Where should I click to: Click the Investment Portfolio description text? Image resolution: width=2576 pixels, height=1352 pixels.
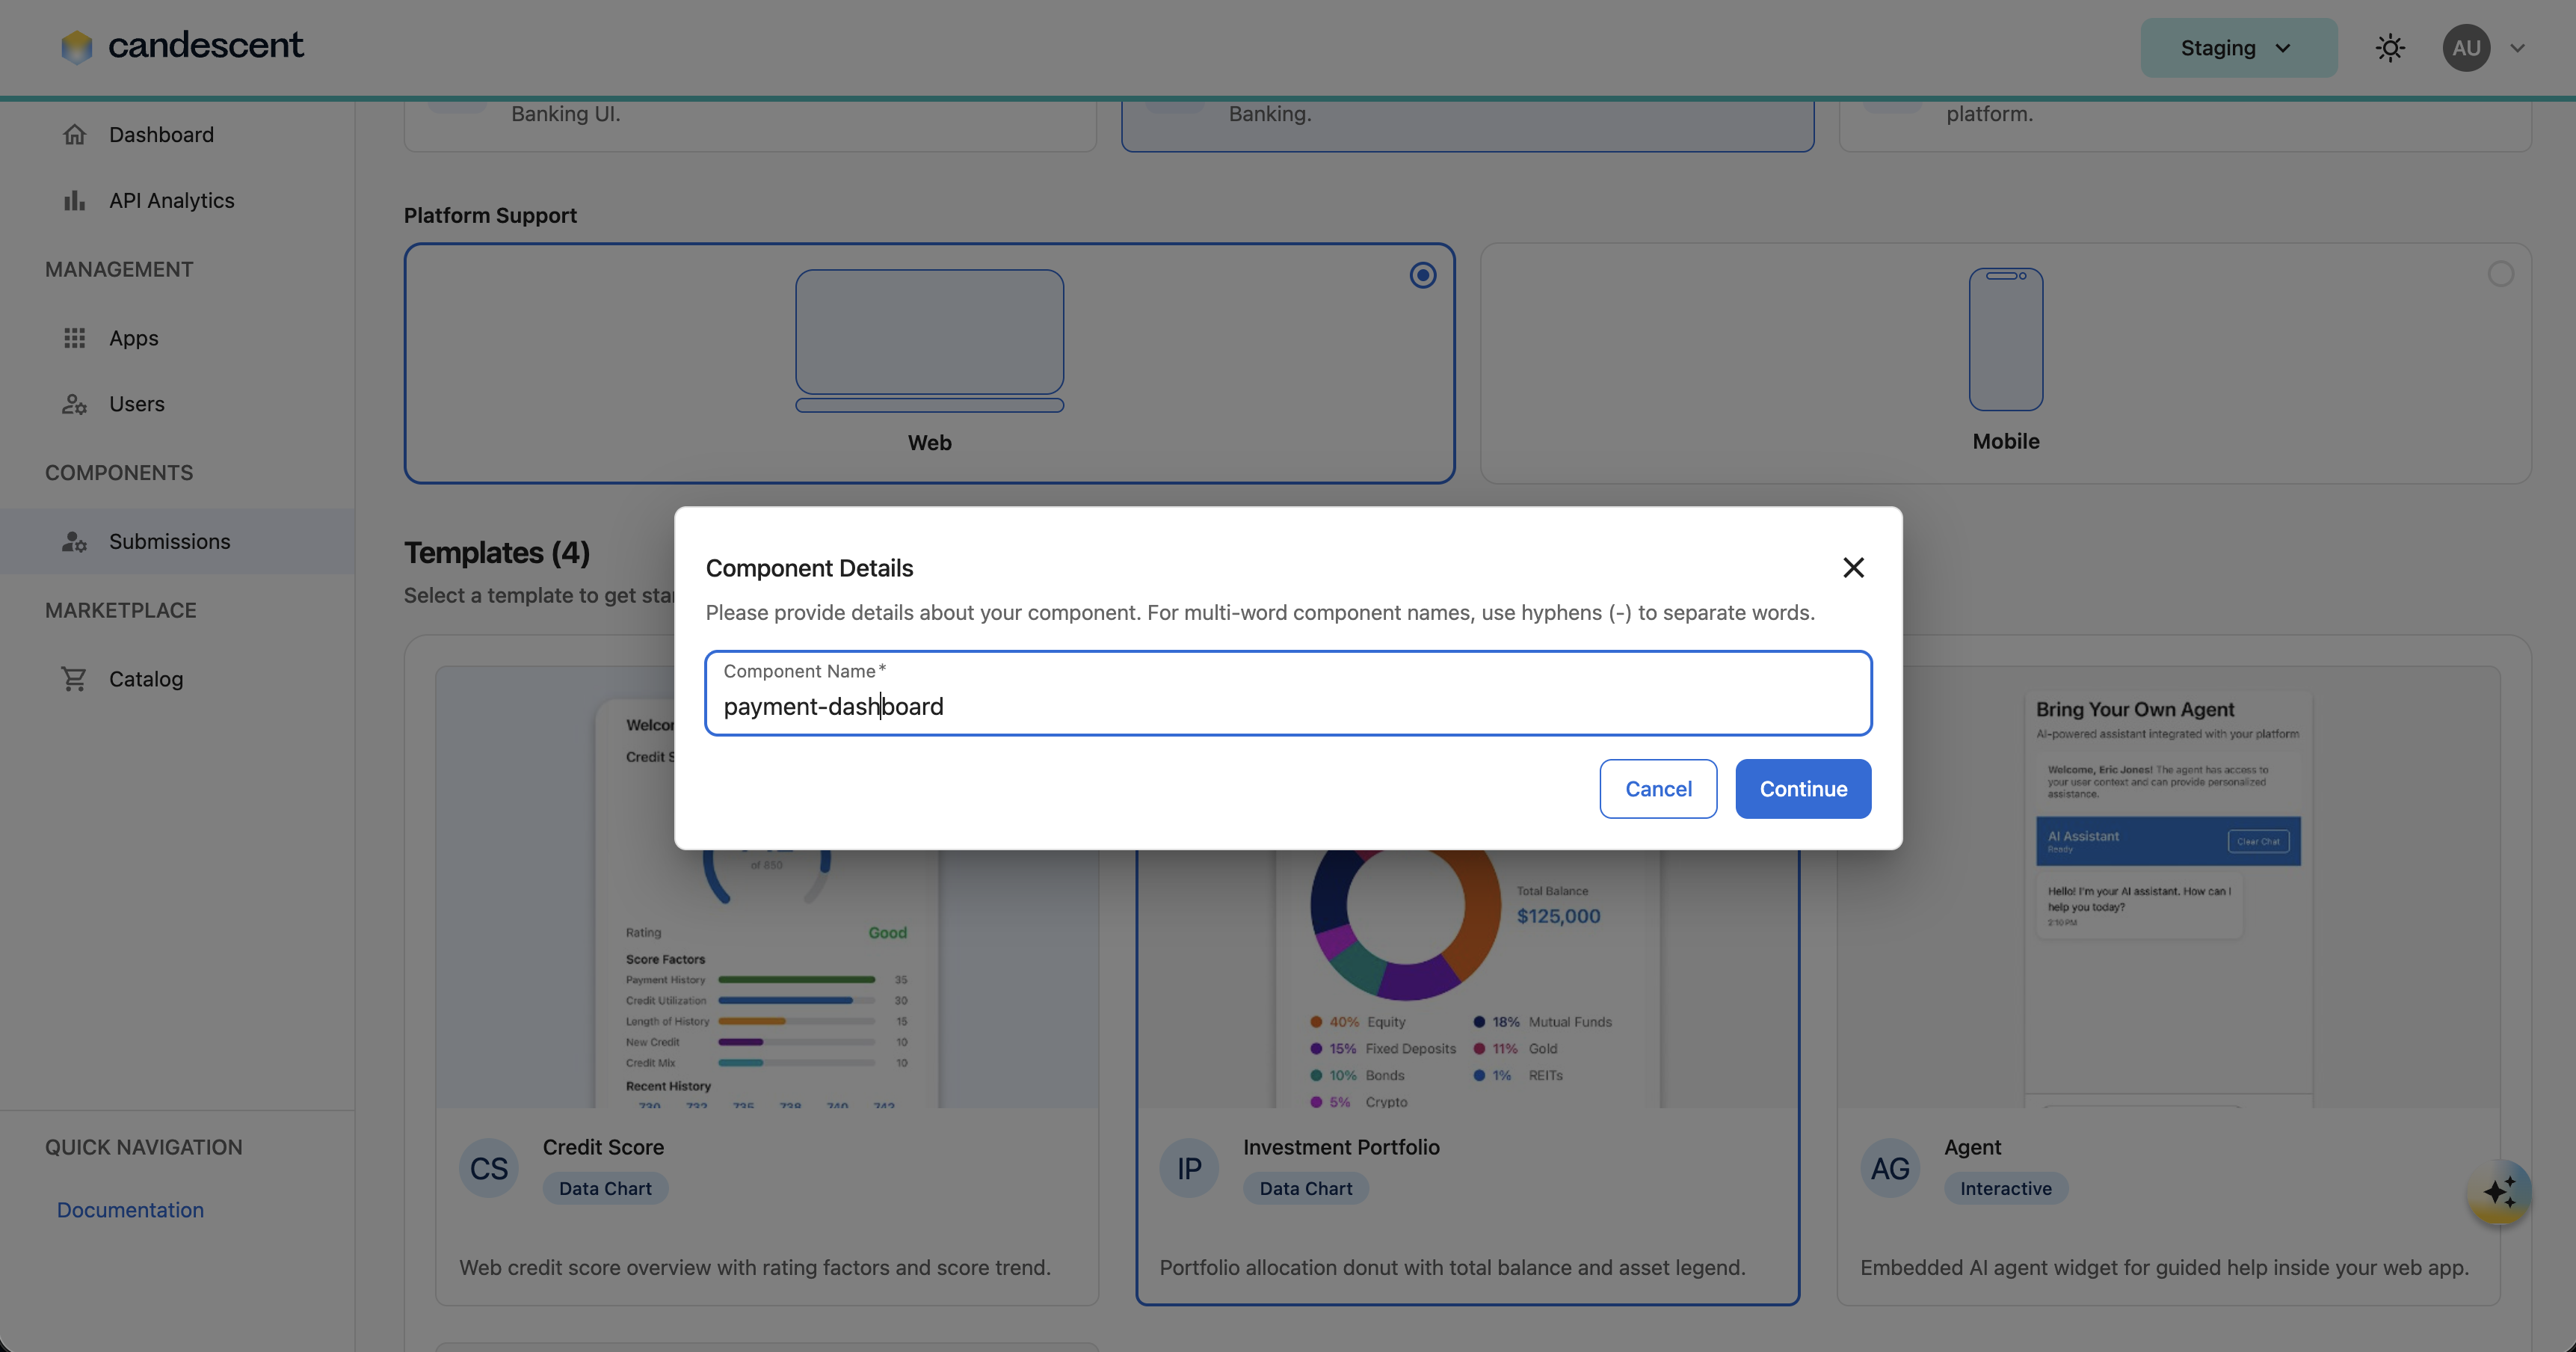1452,1267
